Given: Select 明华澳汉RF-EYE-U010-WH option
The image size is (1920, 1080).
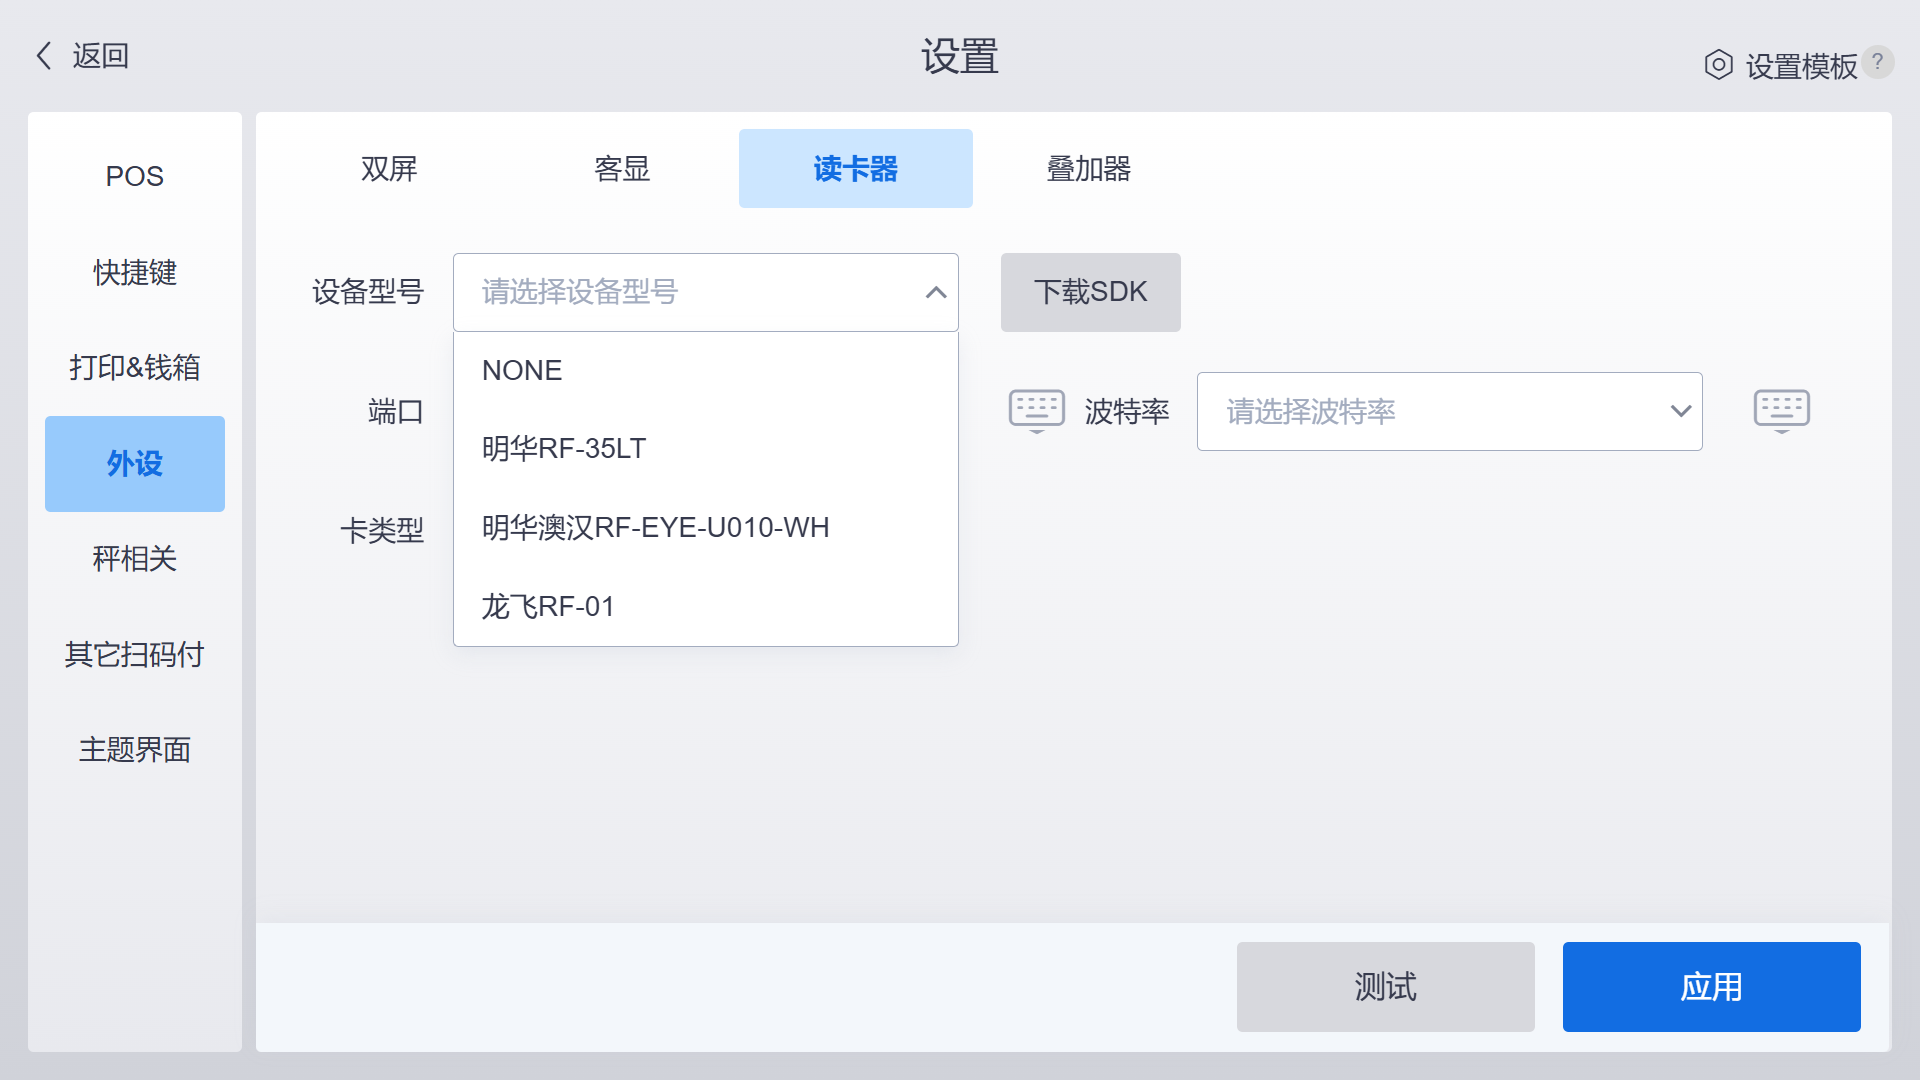Looking at the screenshot, I should point(655,527).
